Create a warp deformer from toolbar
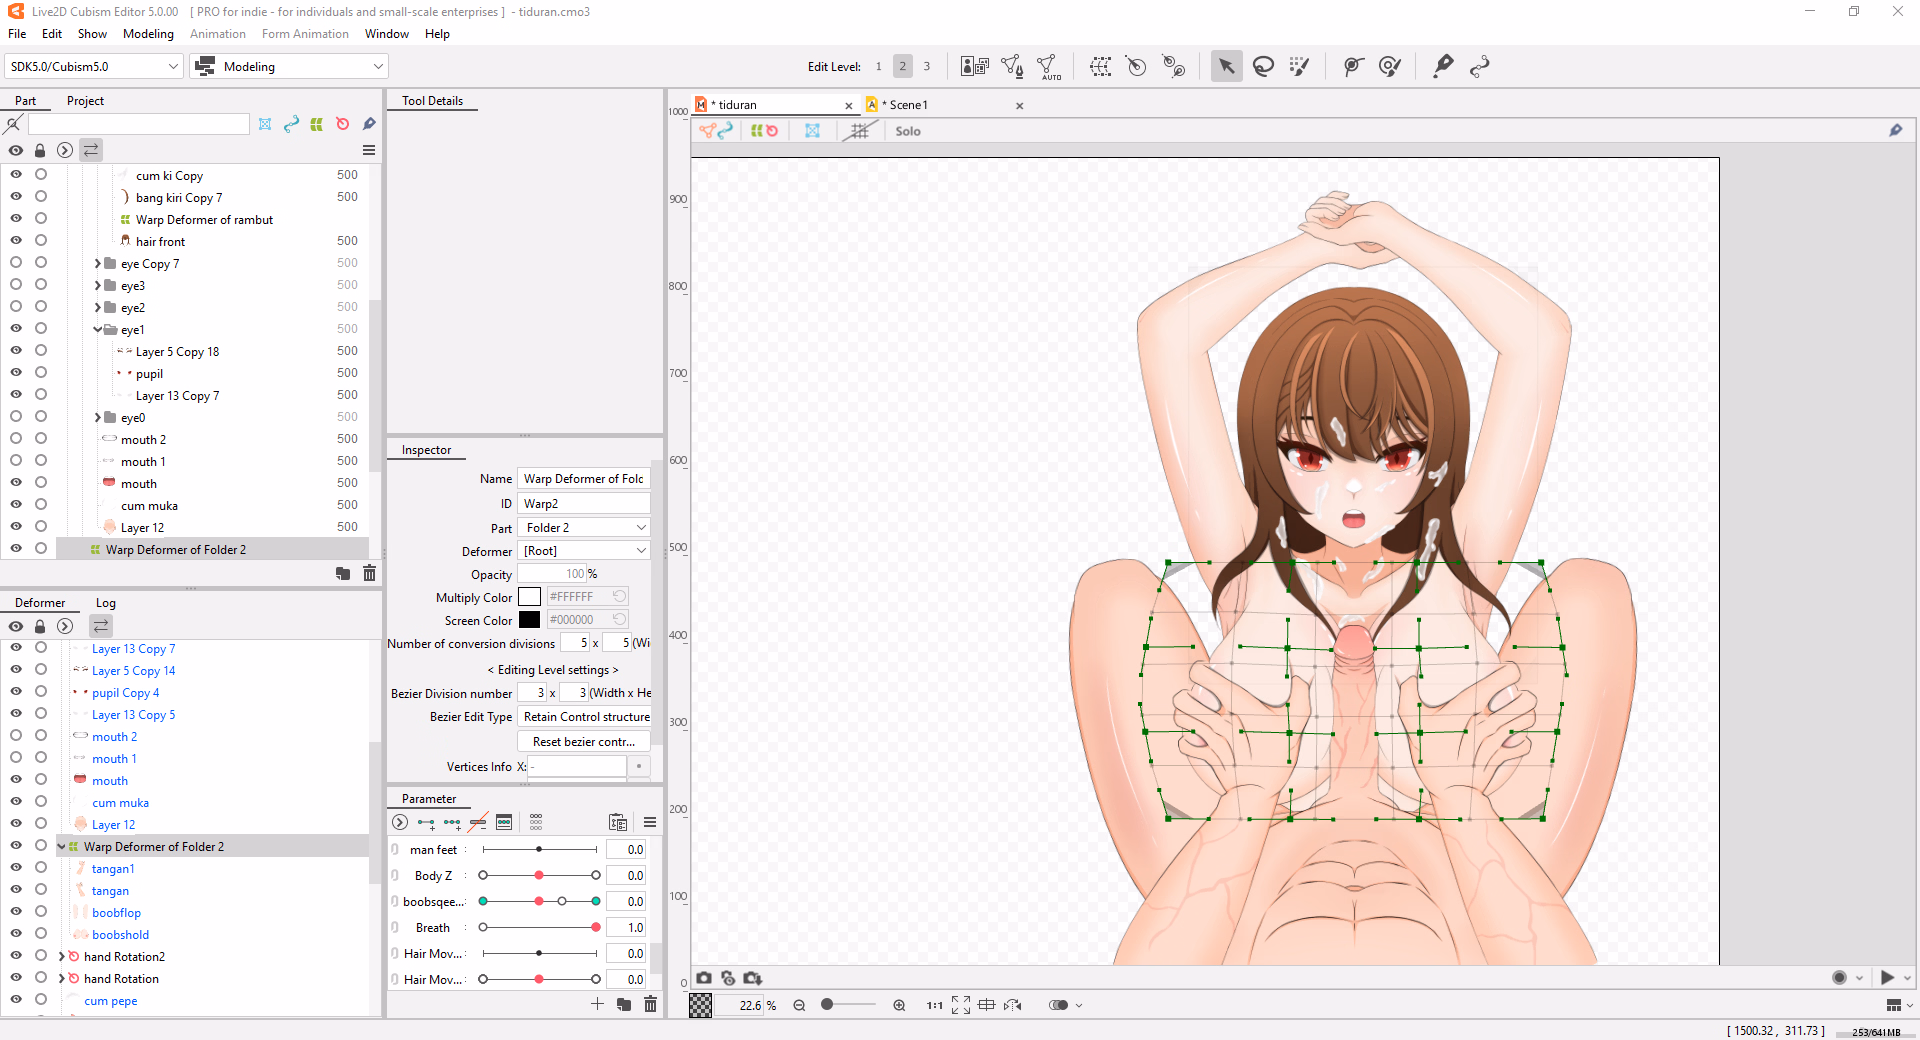The image size is (1920, 1040). pos(1100,67)
